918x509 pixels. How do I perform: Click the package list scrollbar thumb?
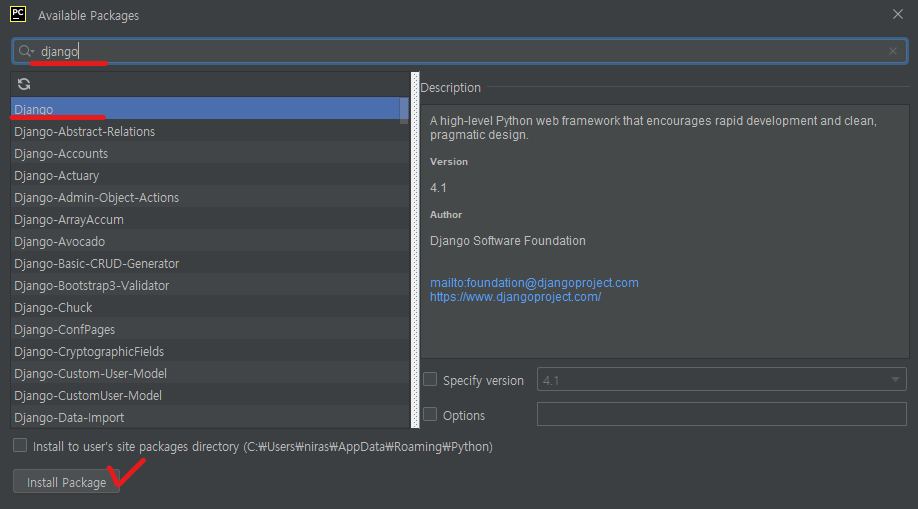click(404, 111)
